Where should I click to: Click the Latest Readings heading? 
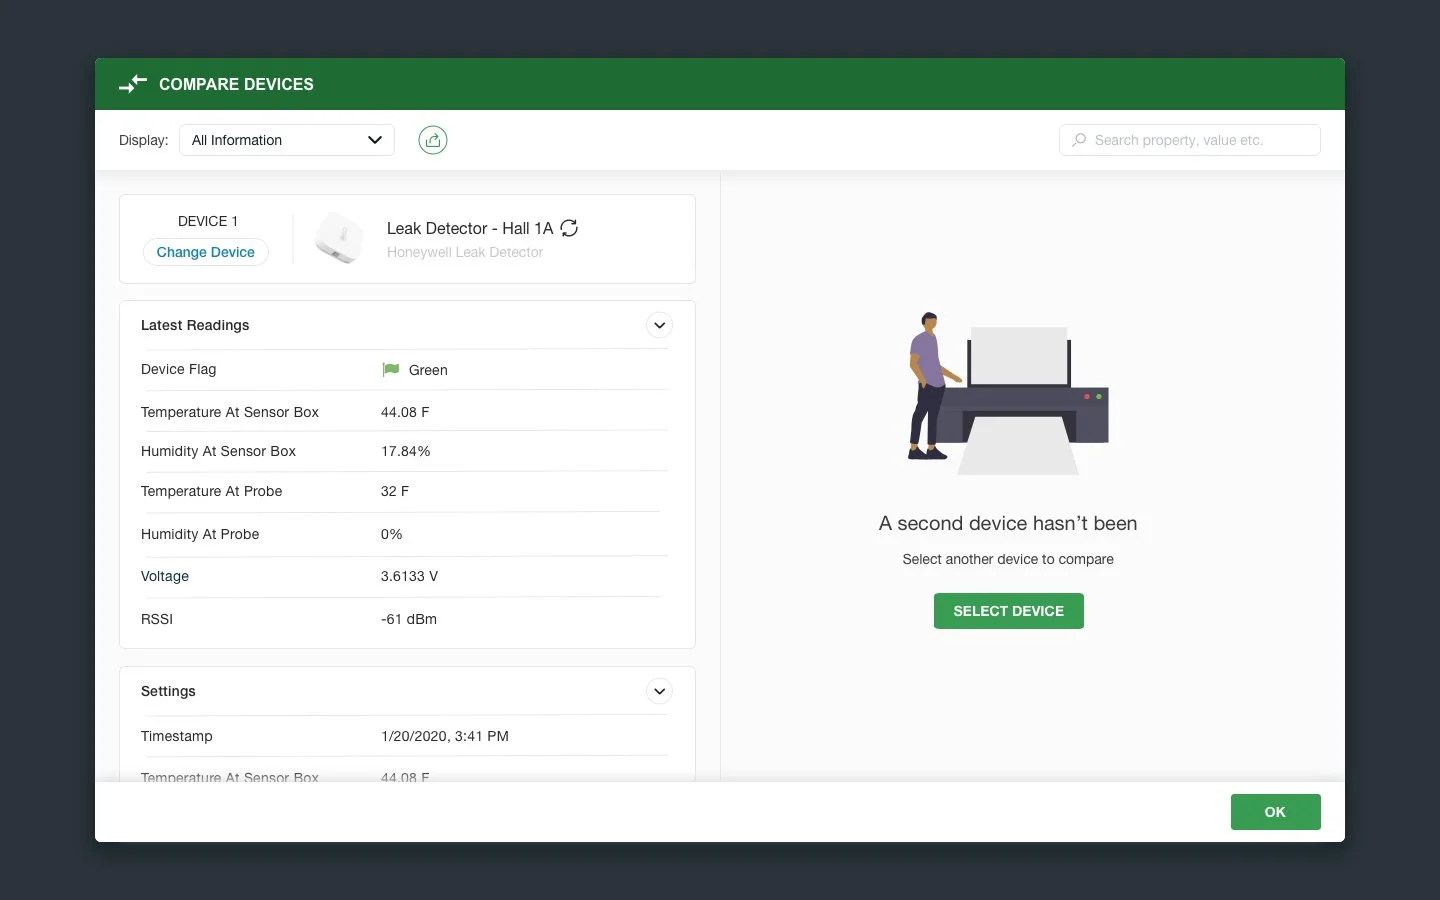coord(195,325)
